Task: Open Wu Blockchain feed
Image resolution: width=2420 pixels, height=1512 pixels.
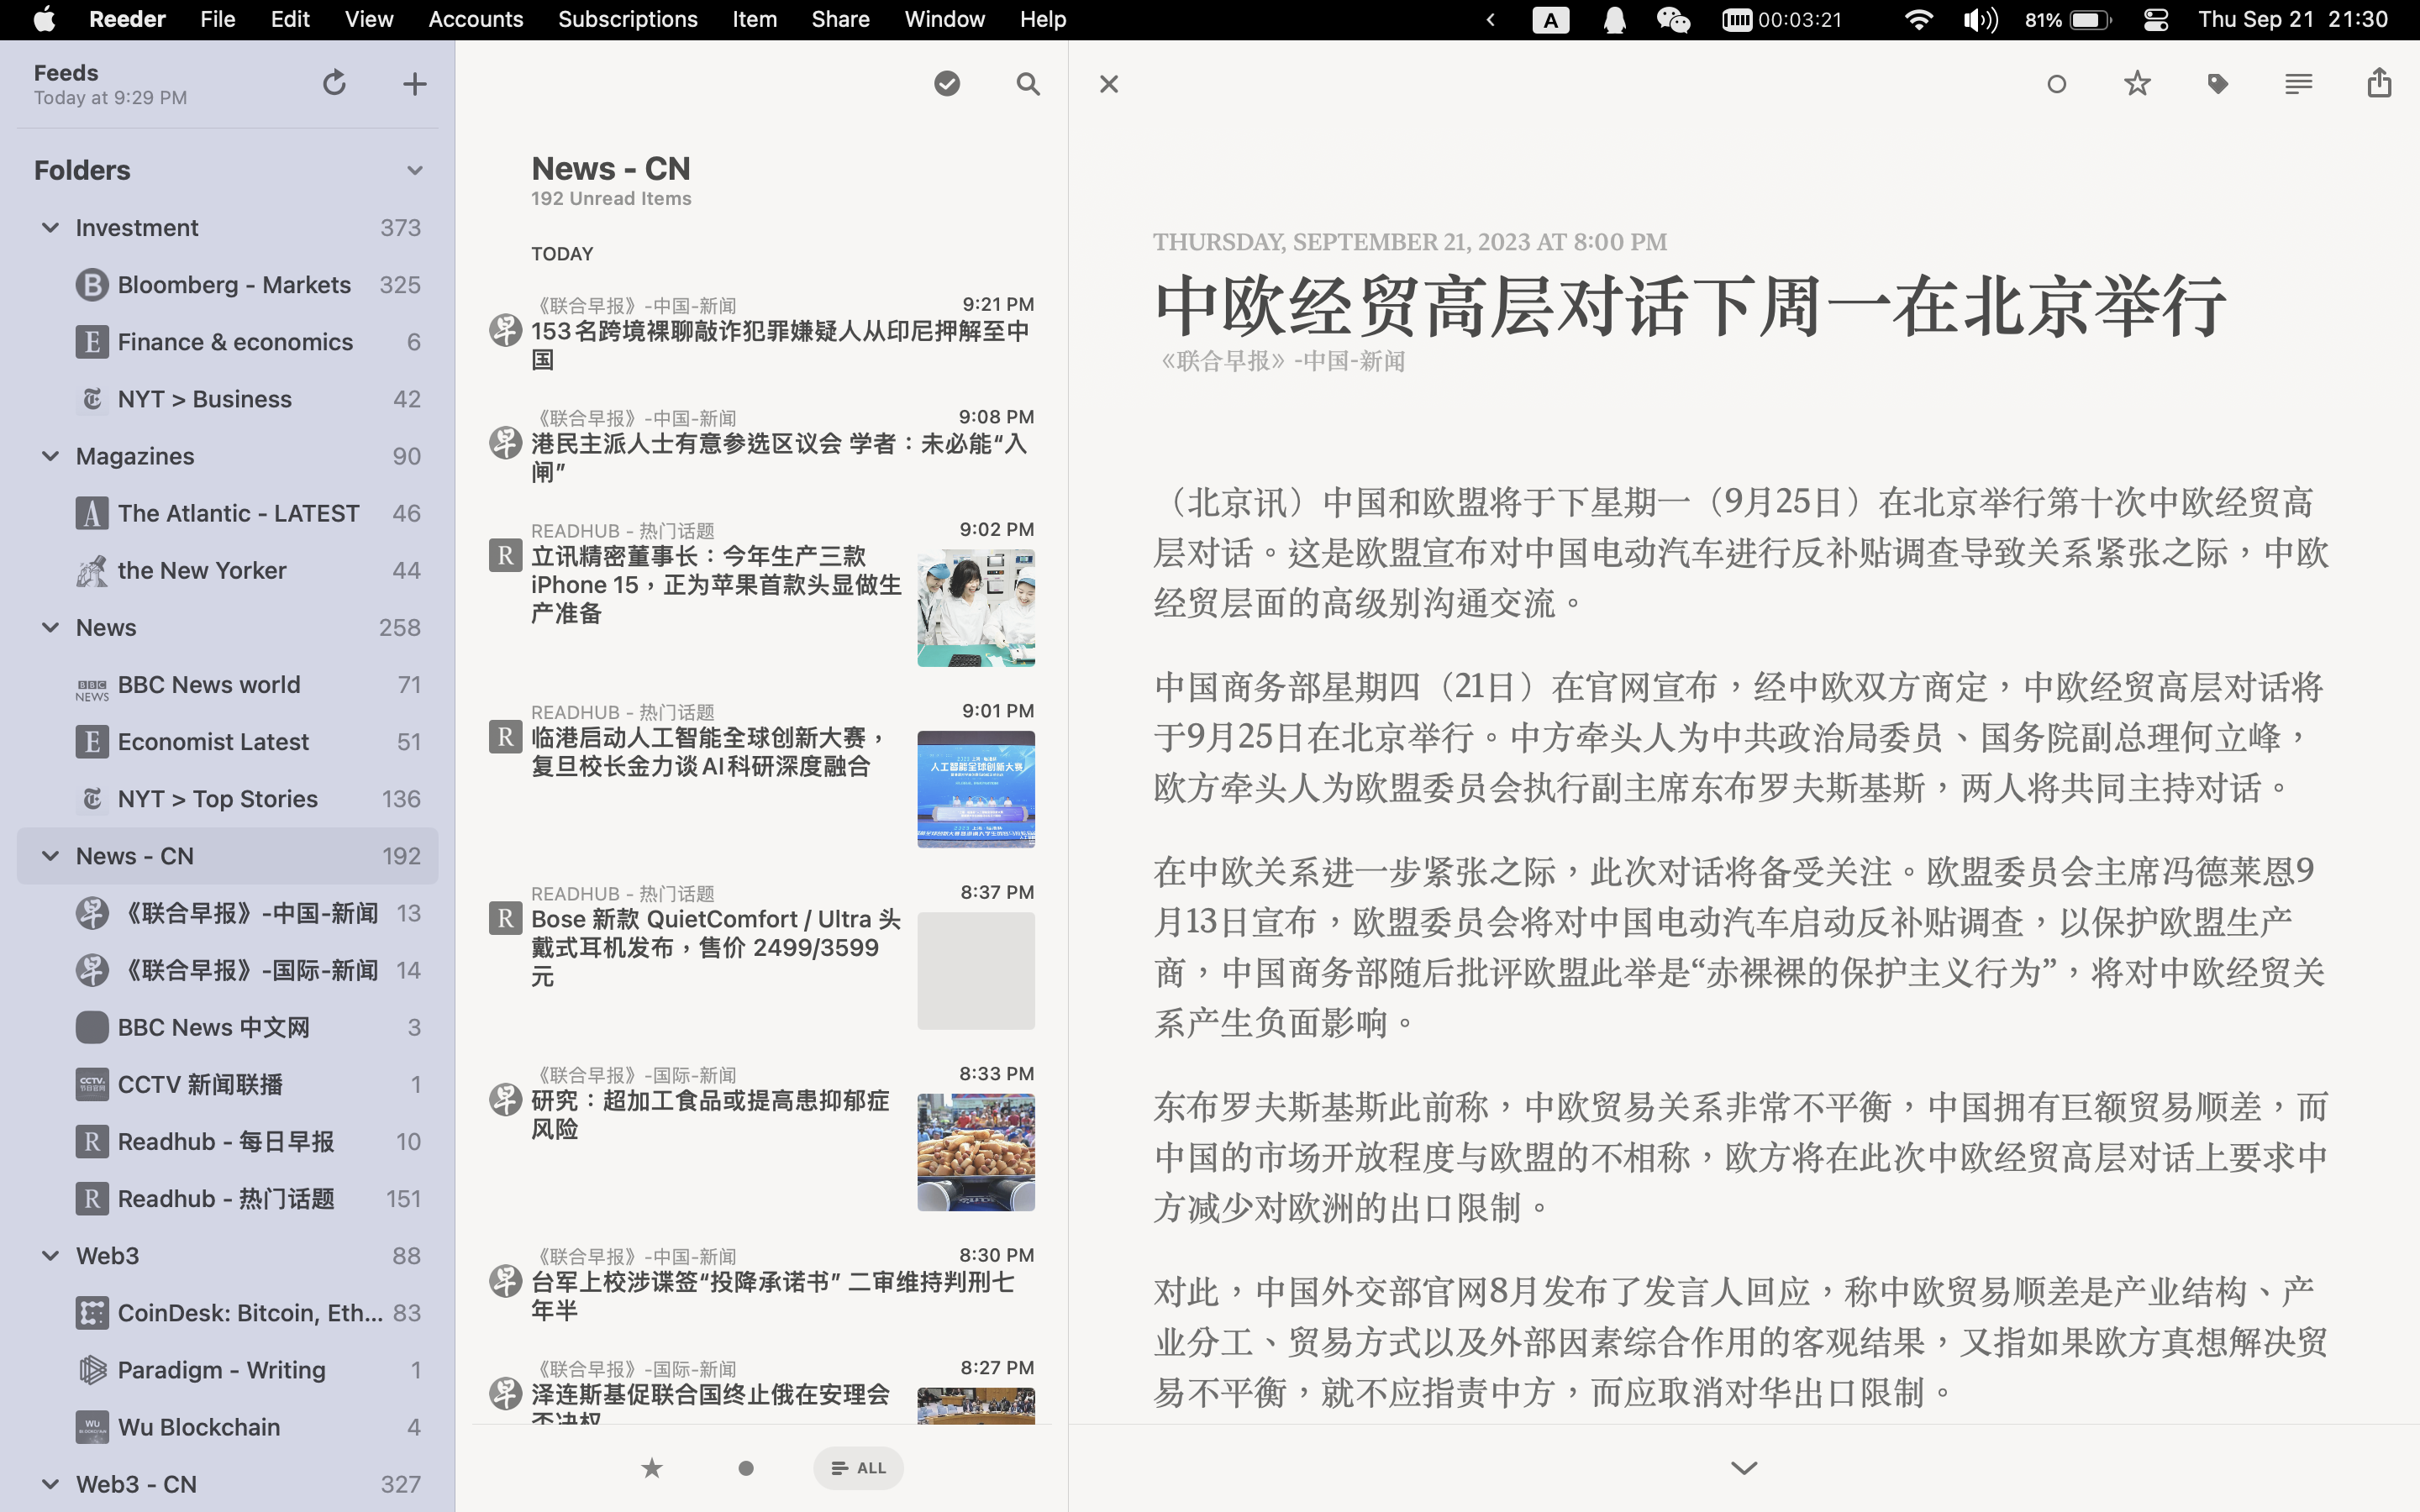Action: tap(228, 1427)
